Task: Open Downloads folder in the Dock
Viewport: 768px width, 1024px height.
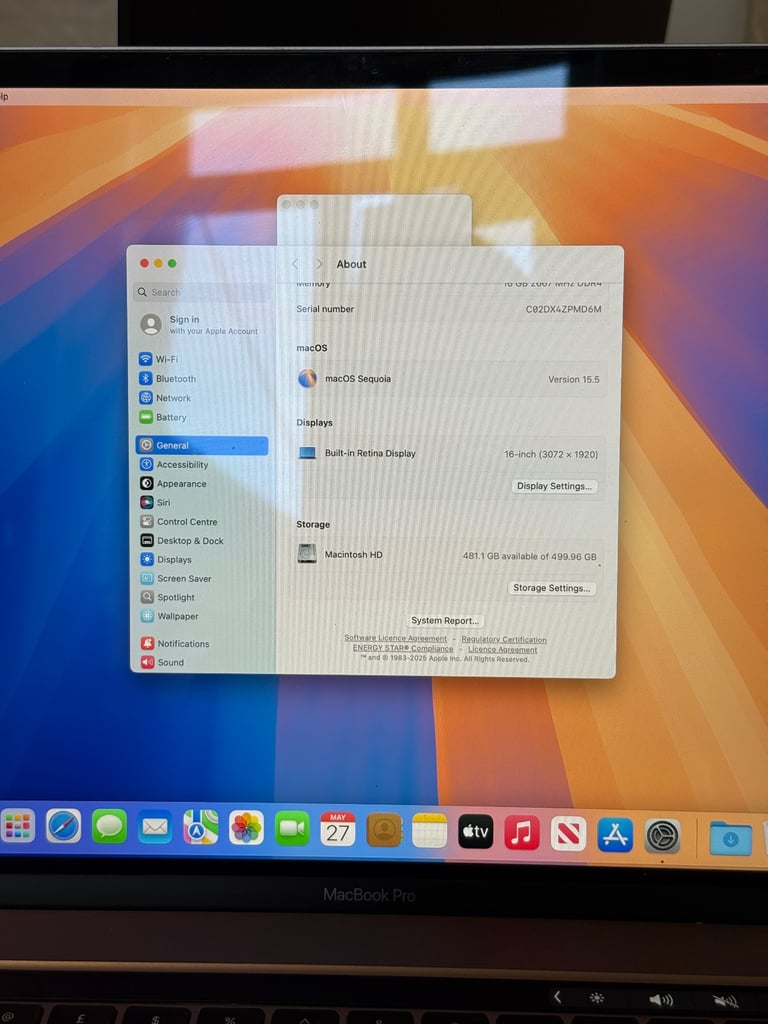Action: (x=730, y=839)
